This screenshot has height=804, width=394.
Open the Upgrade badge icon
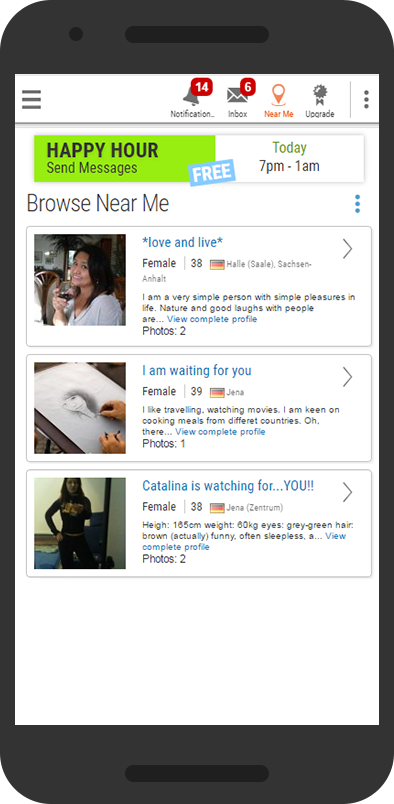point(320,95)
